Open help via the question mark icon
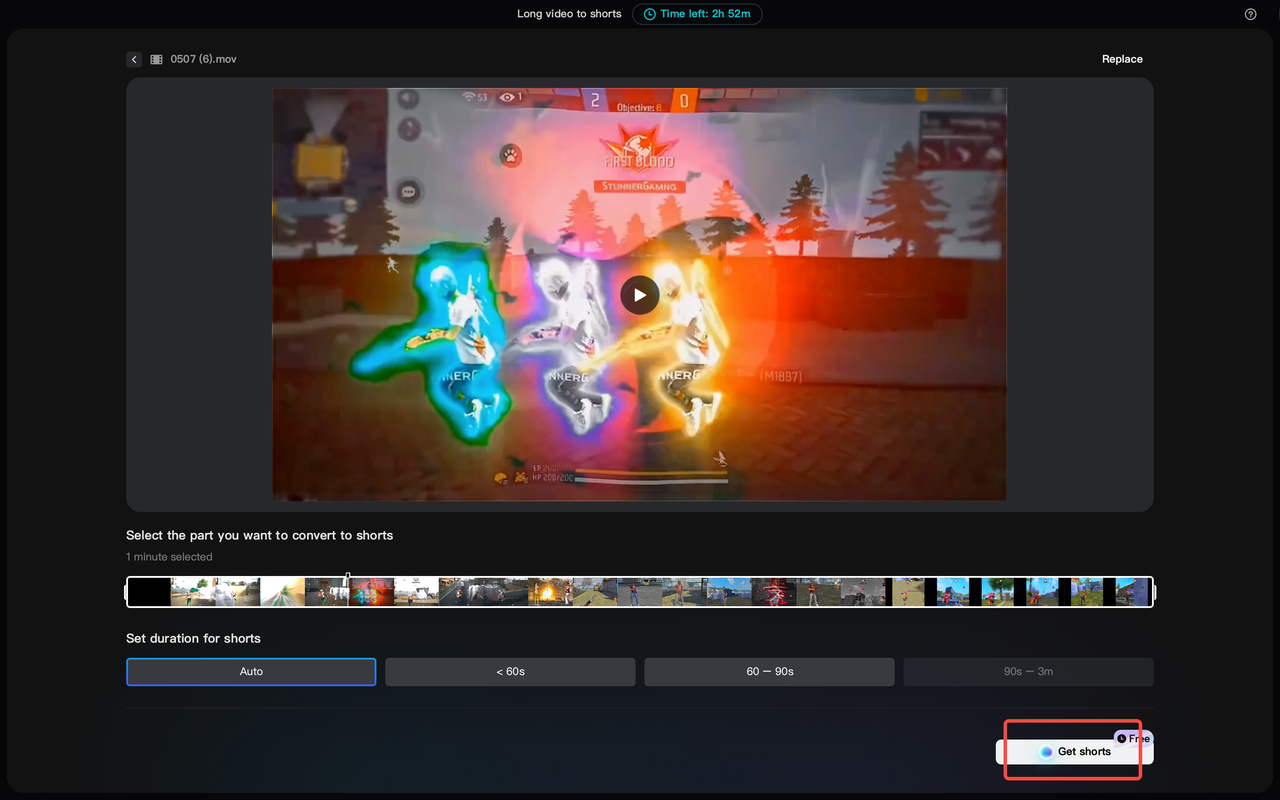Viewport: 1280px width, 800px height. click(1250, 14)
